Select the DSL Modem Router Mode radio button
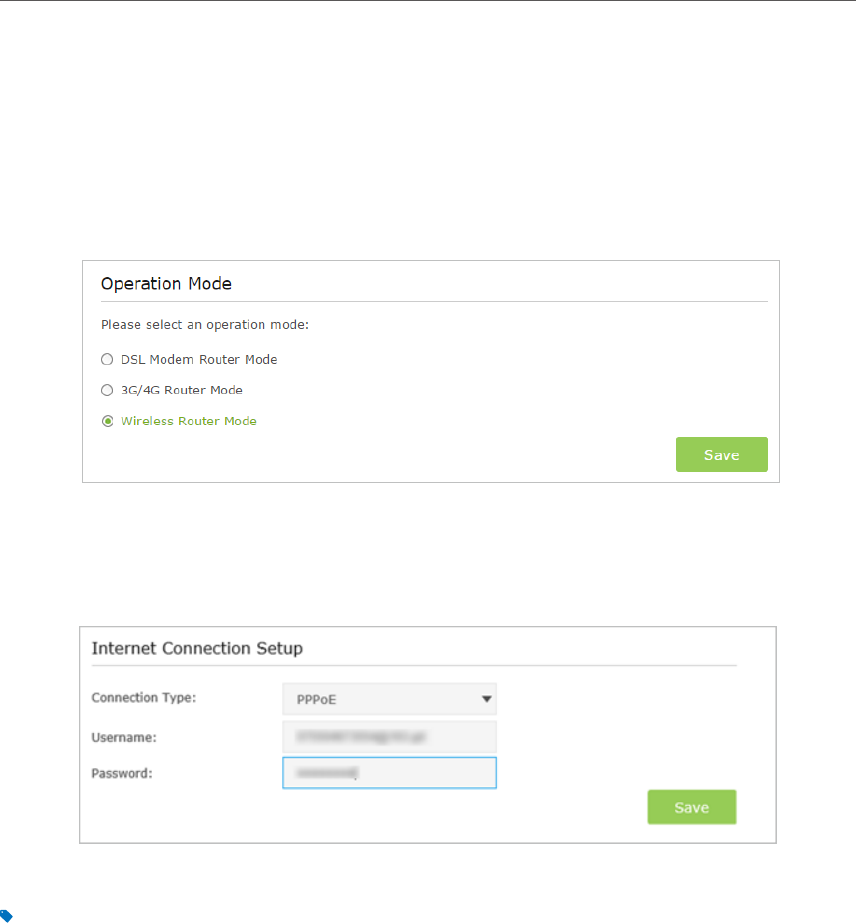Image resolution: width=856 pixels, height=923 pixels. pyautogui.click(x=107, y=359)
